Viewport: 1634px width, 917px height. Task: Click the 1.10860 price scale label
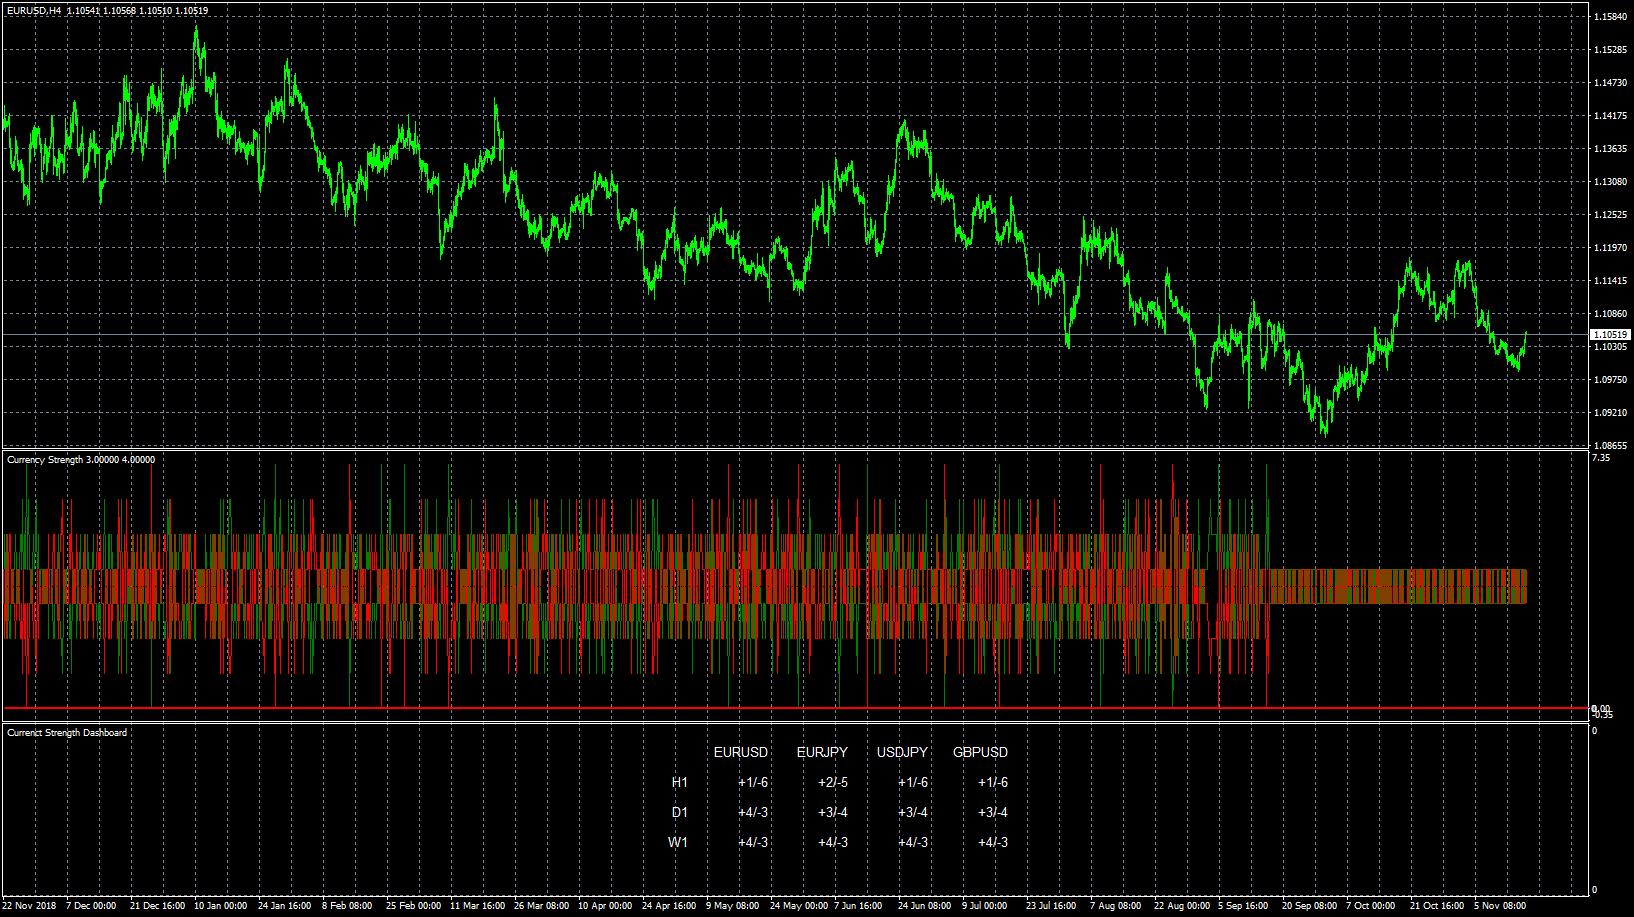(1610, 314)
